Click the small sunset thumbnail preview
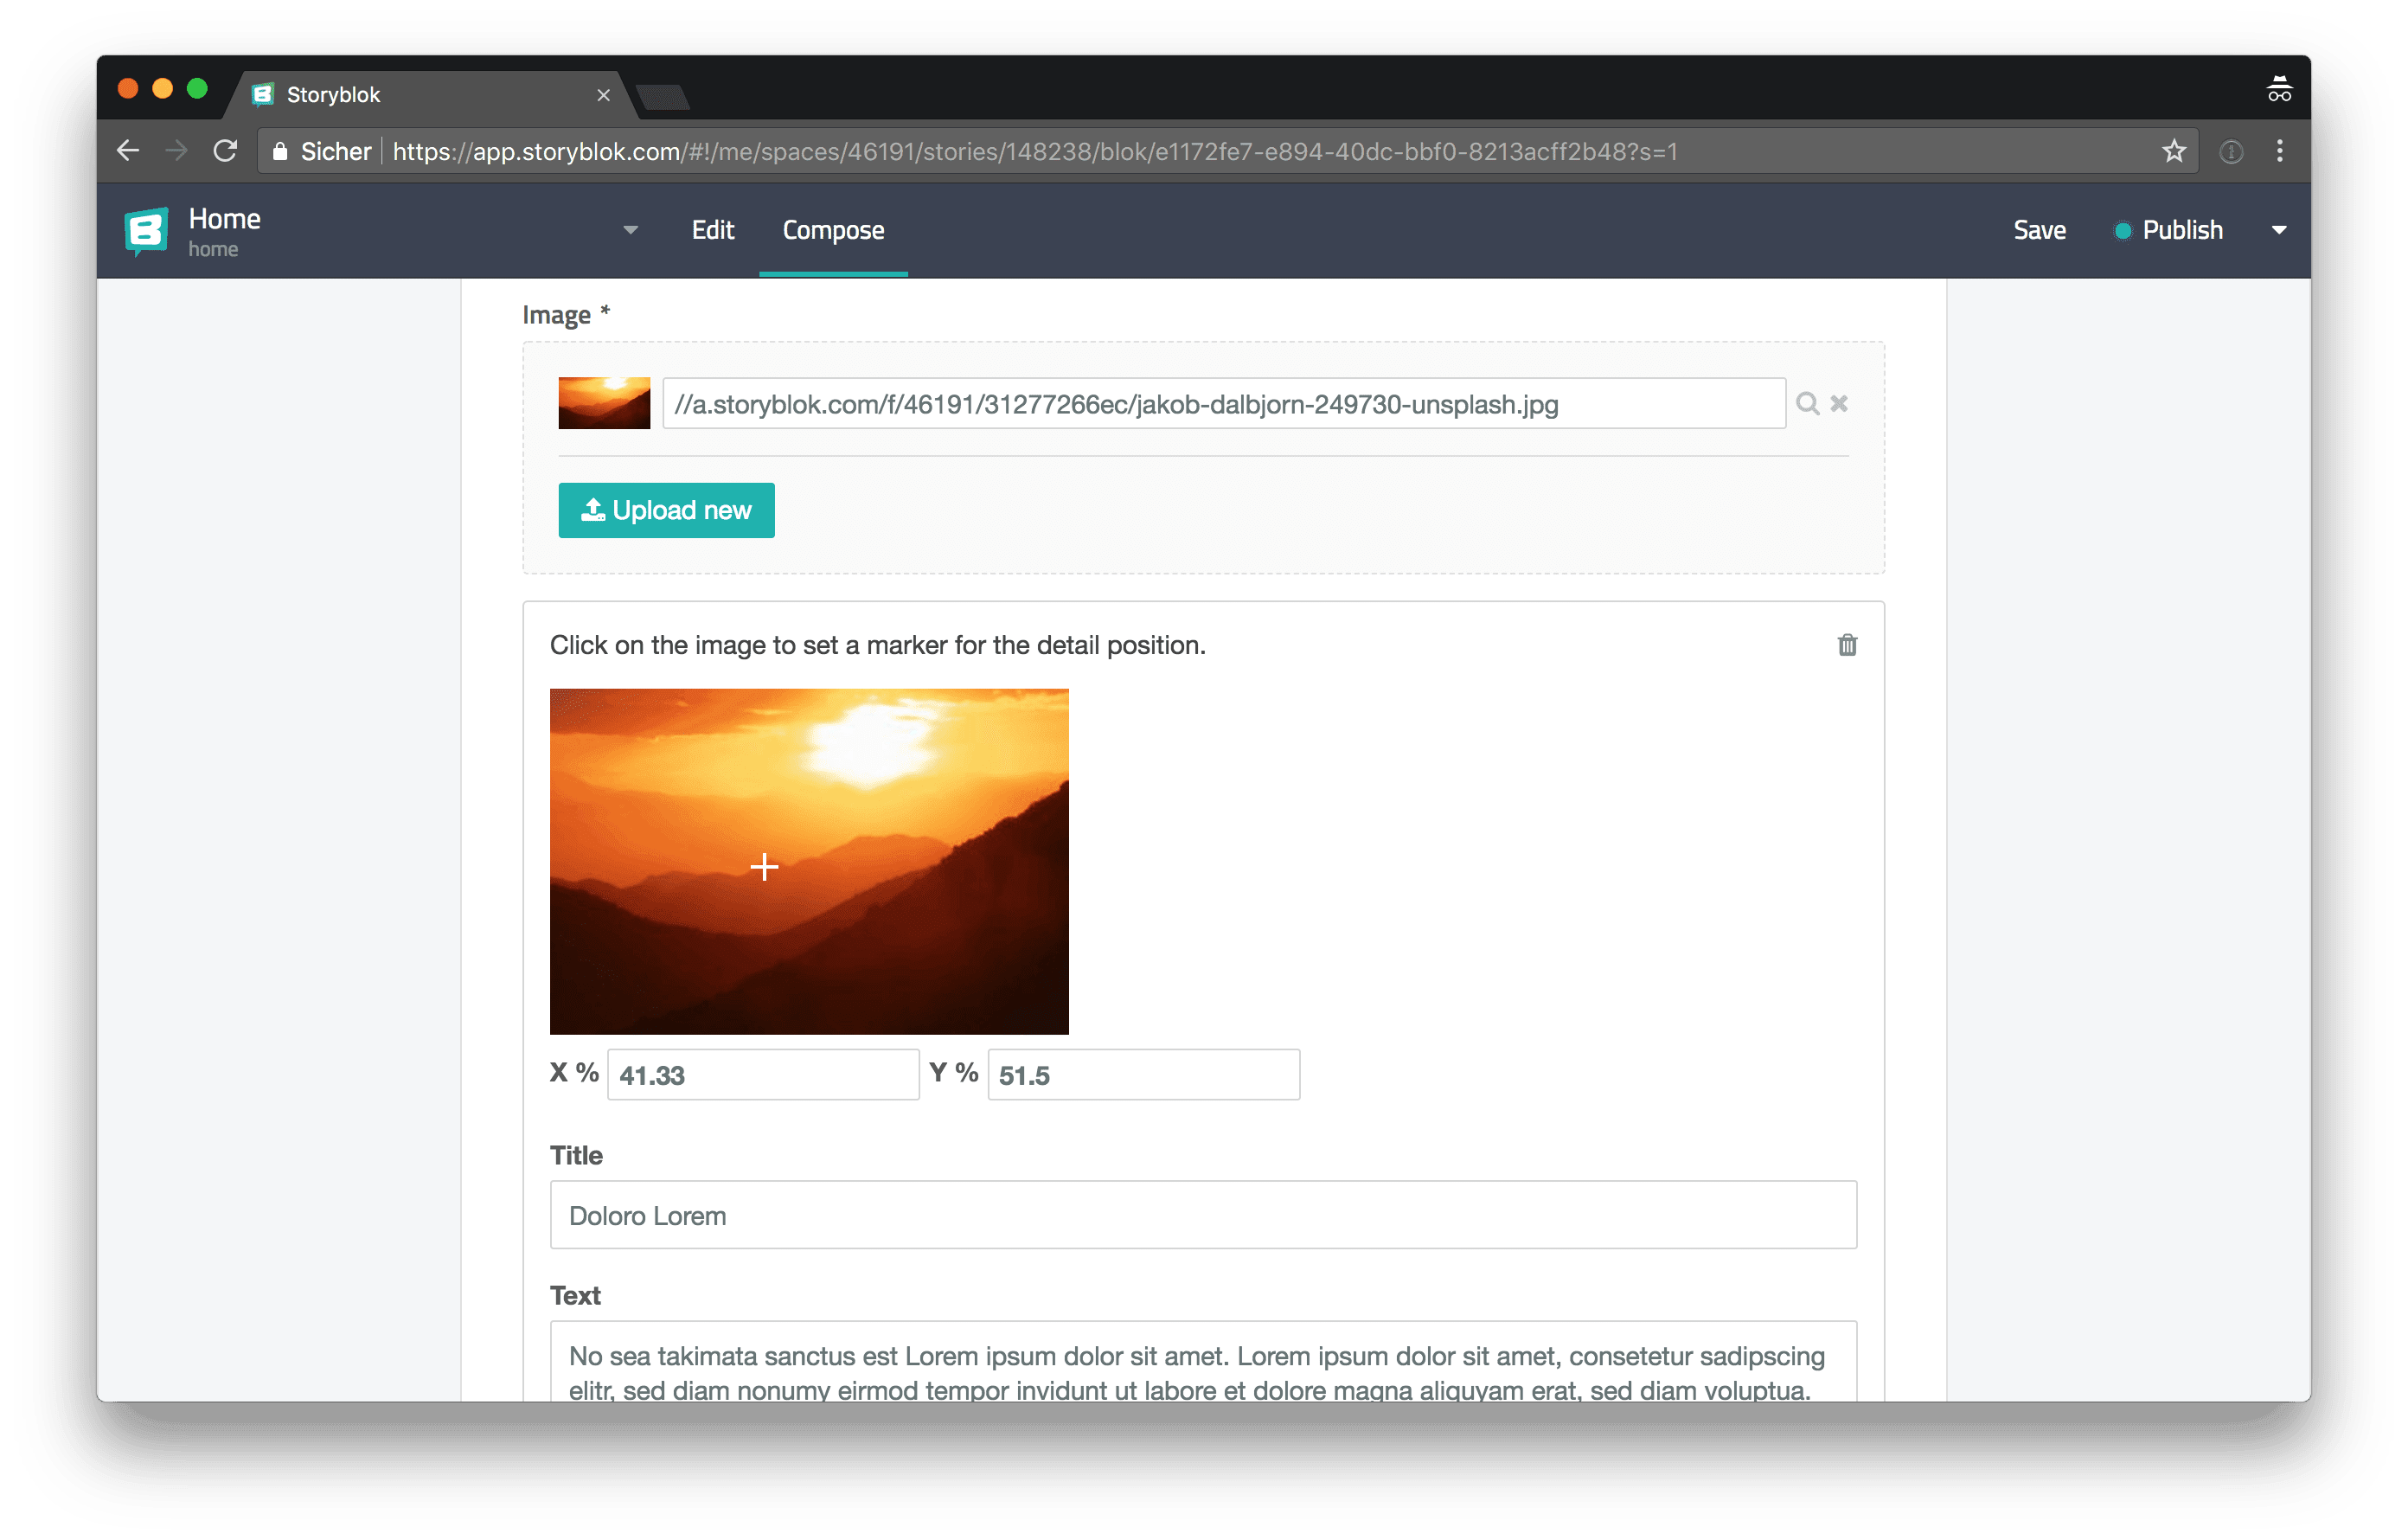This screenshot has width=2408, height=1540. click(x=604, y=403)
